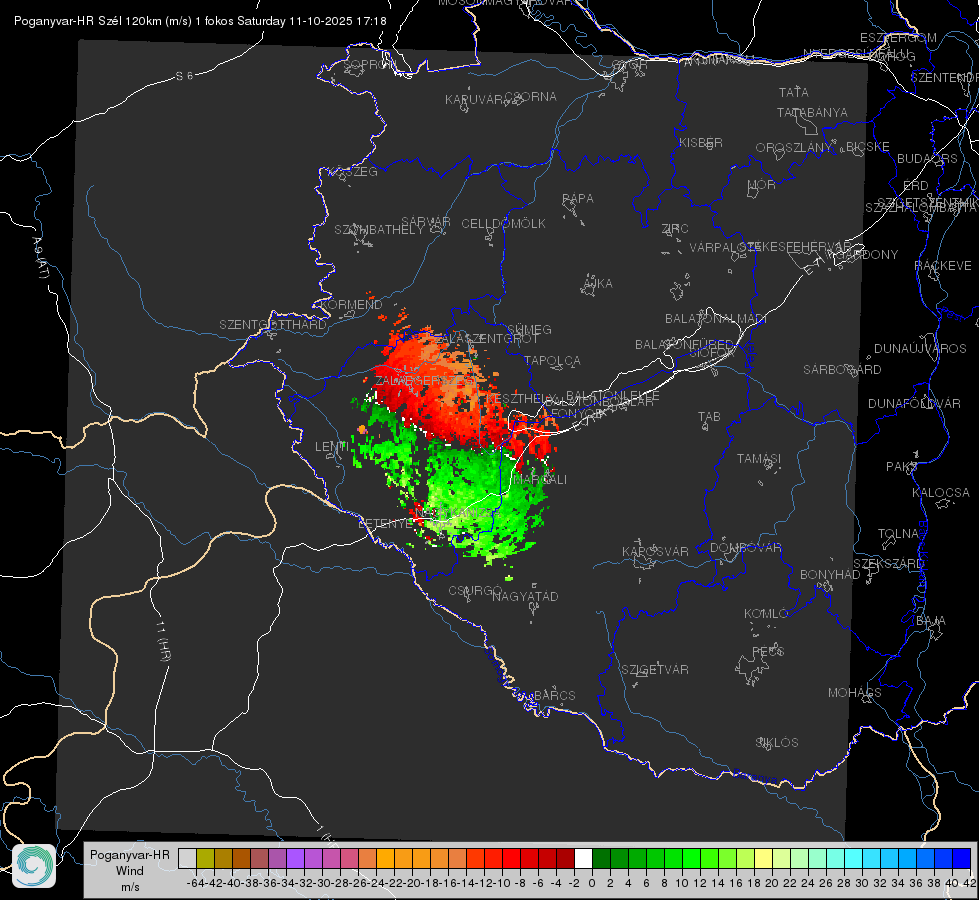Click the KAPUVÁR city label
This screenshot has width=979, height=900.
click(x=475, y=100)
